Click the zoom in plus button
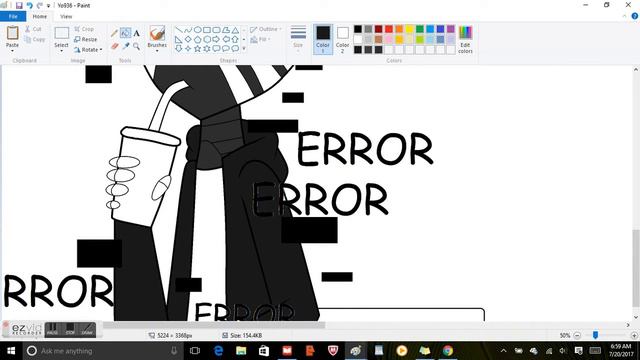The image size is (640, 360). 634,336
